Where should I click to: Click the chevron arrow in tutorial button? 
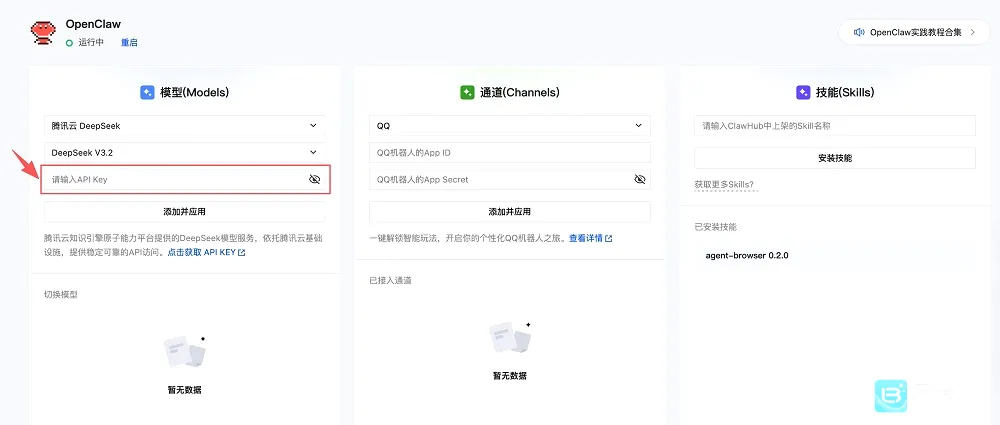(x=973, y=32)
